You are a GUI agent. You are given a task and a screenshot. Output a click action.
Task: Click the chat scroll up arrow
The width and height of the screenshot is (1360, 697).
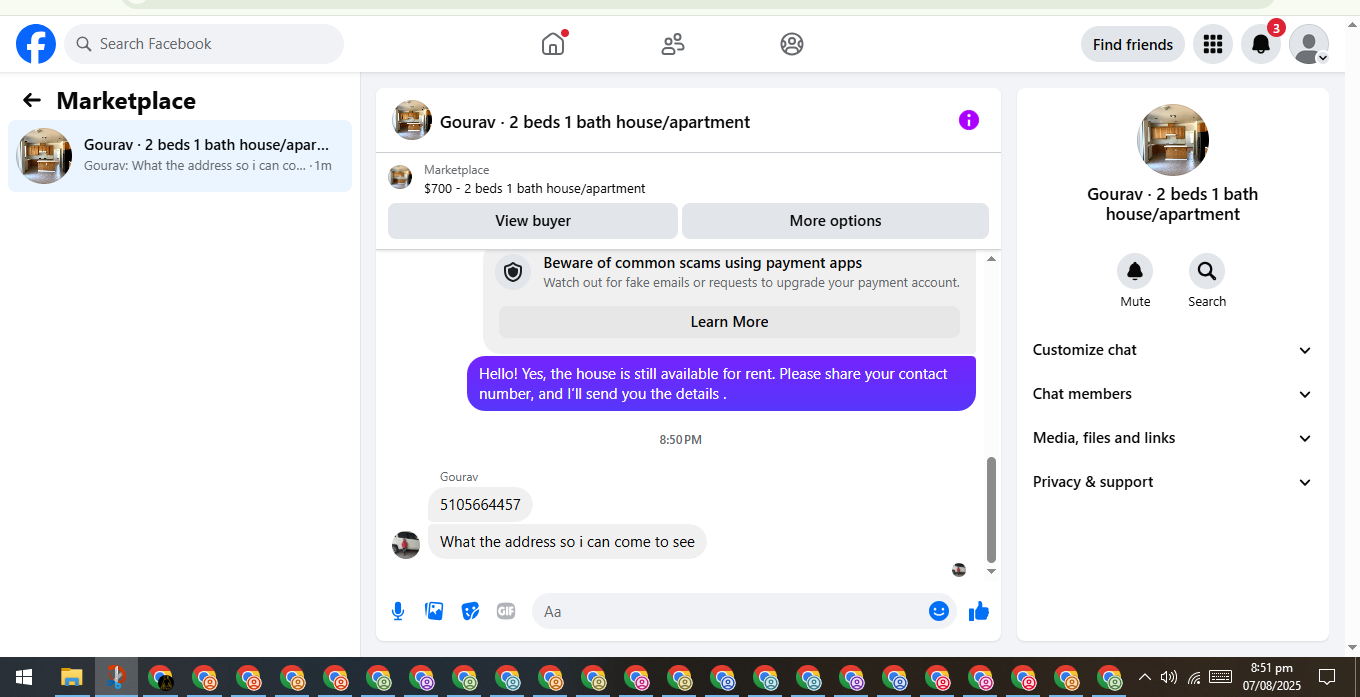pos(991,259)
